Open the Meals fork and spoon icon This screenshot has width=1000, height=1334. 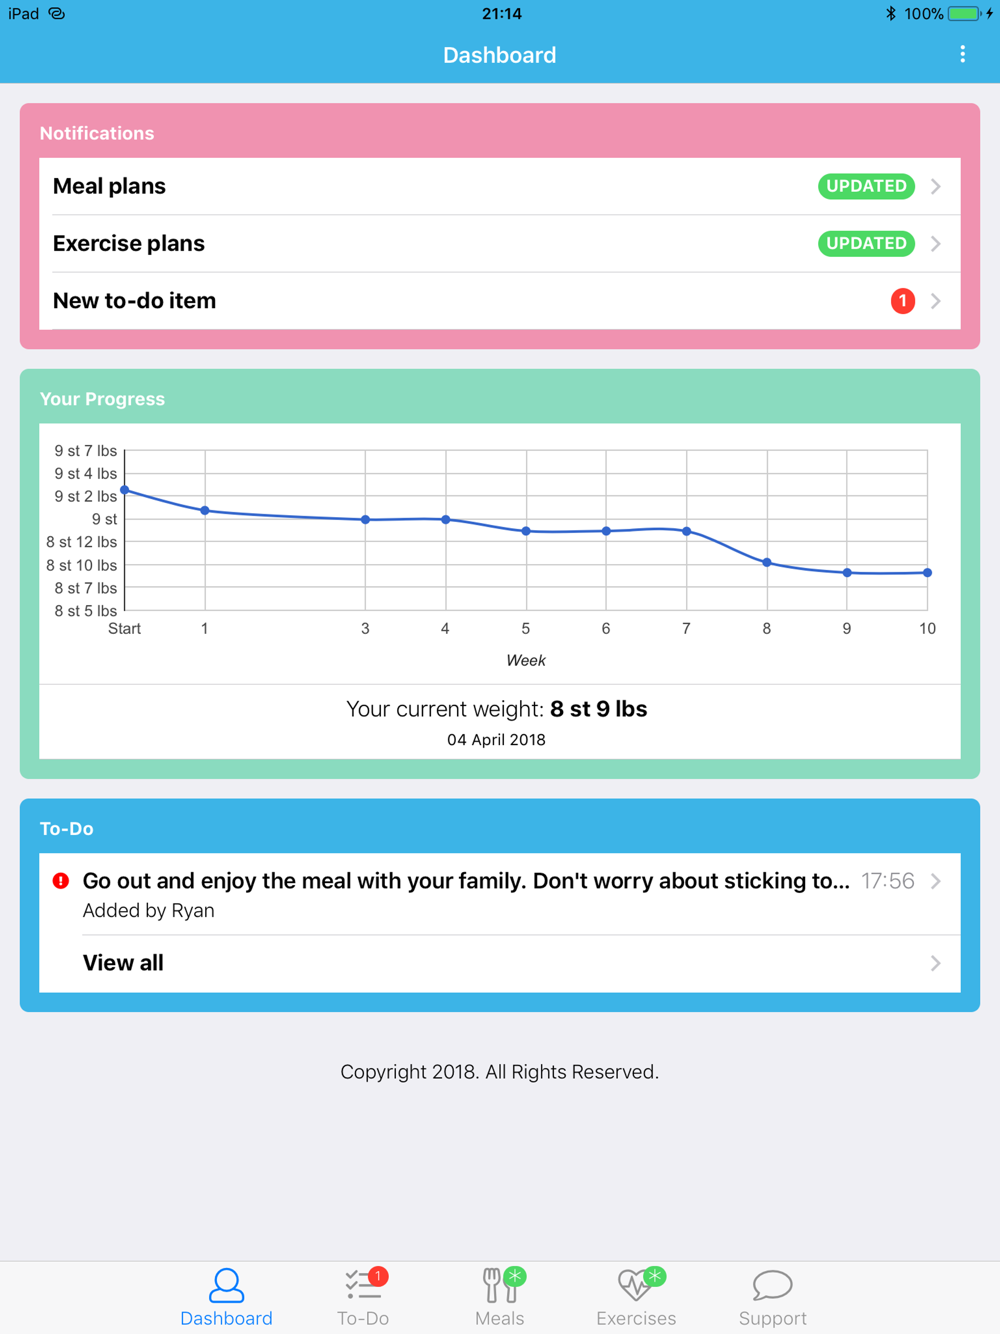(x=499, y=1285)
